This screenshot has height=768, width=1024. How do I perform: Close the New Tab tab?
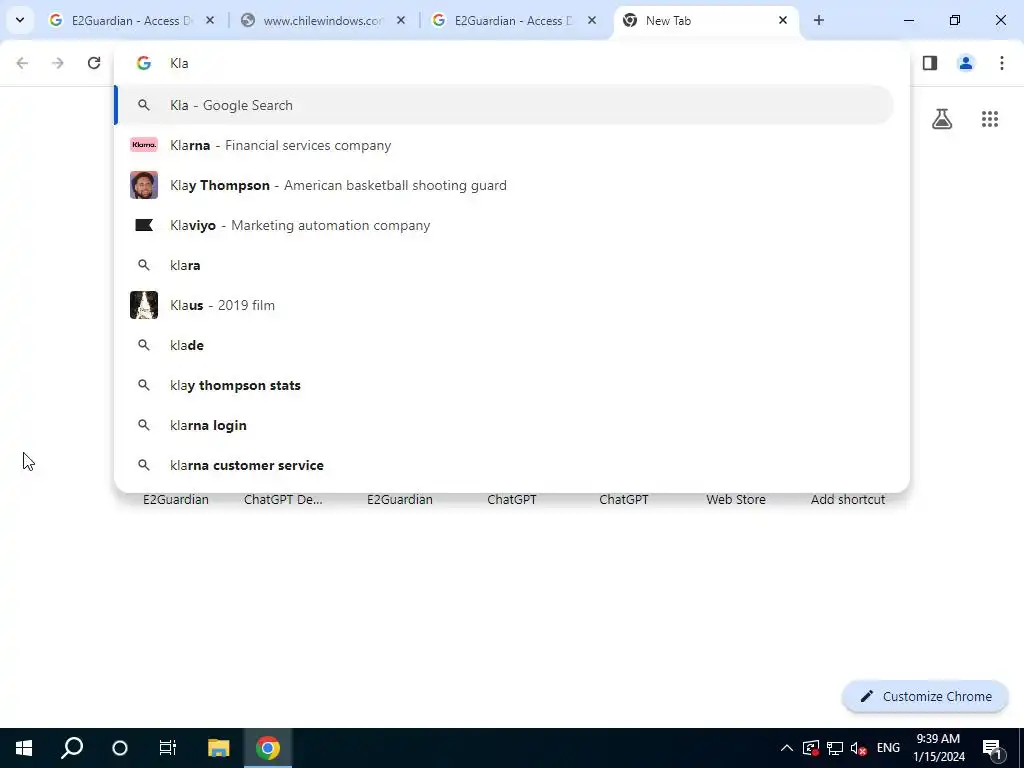[x=783, y=21]
